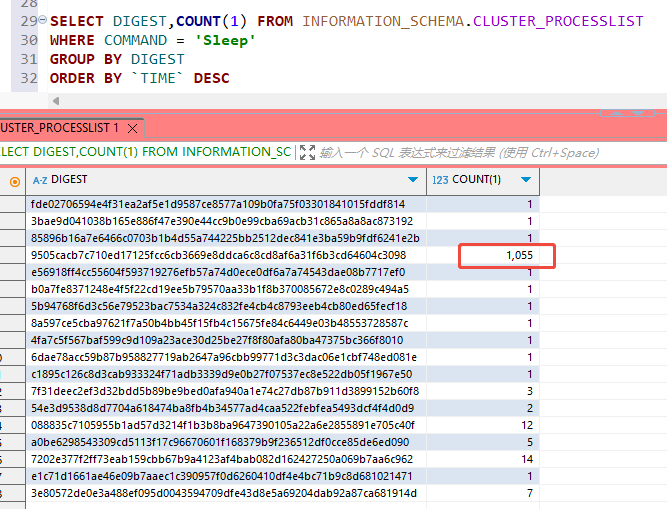Click the maximize result panel arrows at top right
Screen dimensions: 667x509
coord(627,113)
